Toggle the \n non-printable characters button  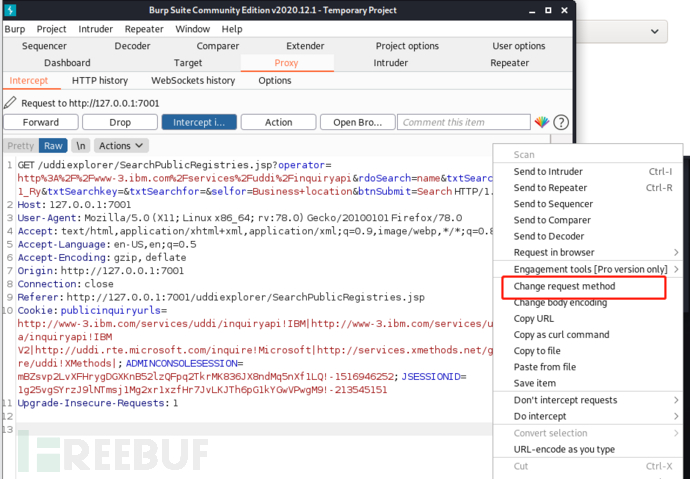coord(81,146)
